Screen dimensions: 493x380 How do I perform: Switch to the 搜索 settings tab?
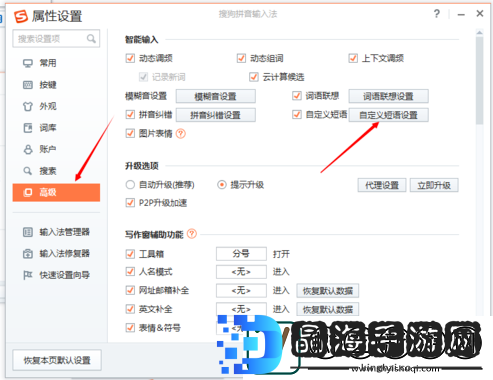[56, 171]
